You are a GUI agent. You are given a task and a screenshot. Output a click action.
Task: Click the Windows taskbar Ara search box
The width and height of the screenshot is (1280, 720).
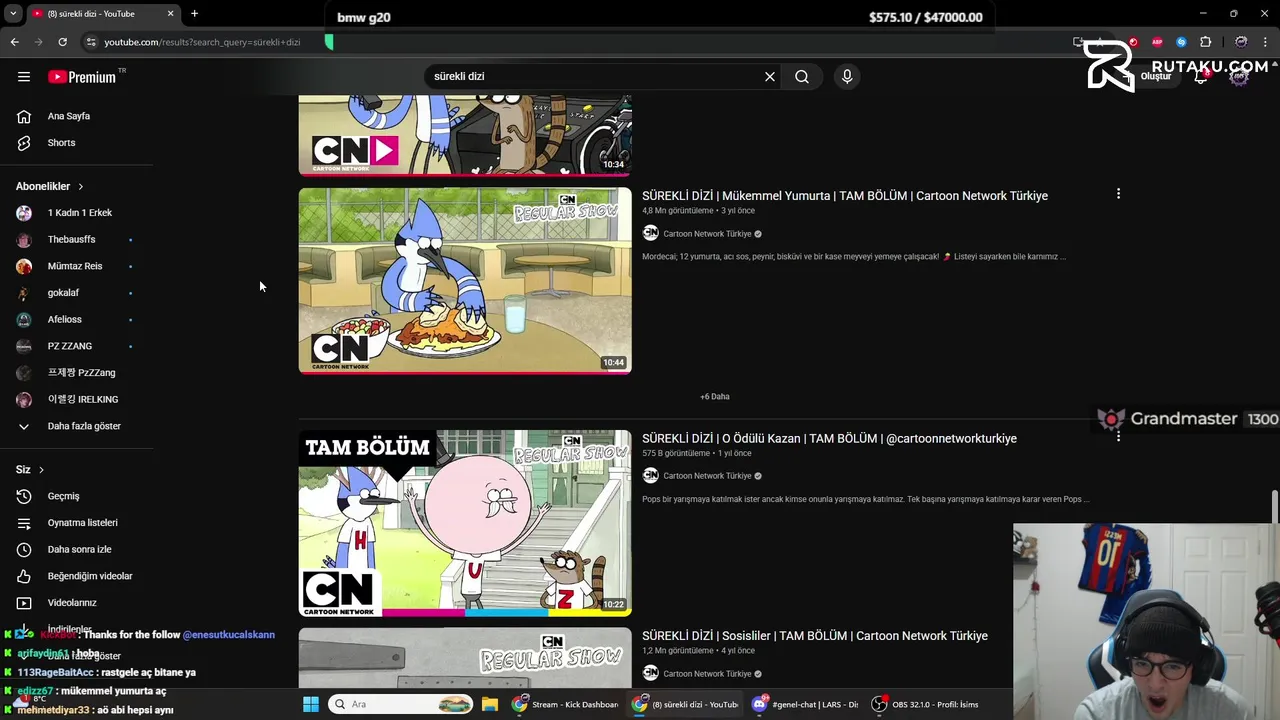pyautogui.click(x=400, y=704)
